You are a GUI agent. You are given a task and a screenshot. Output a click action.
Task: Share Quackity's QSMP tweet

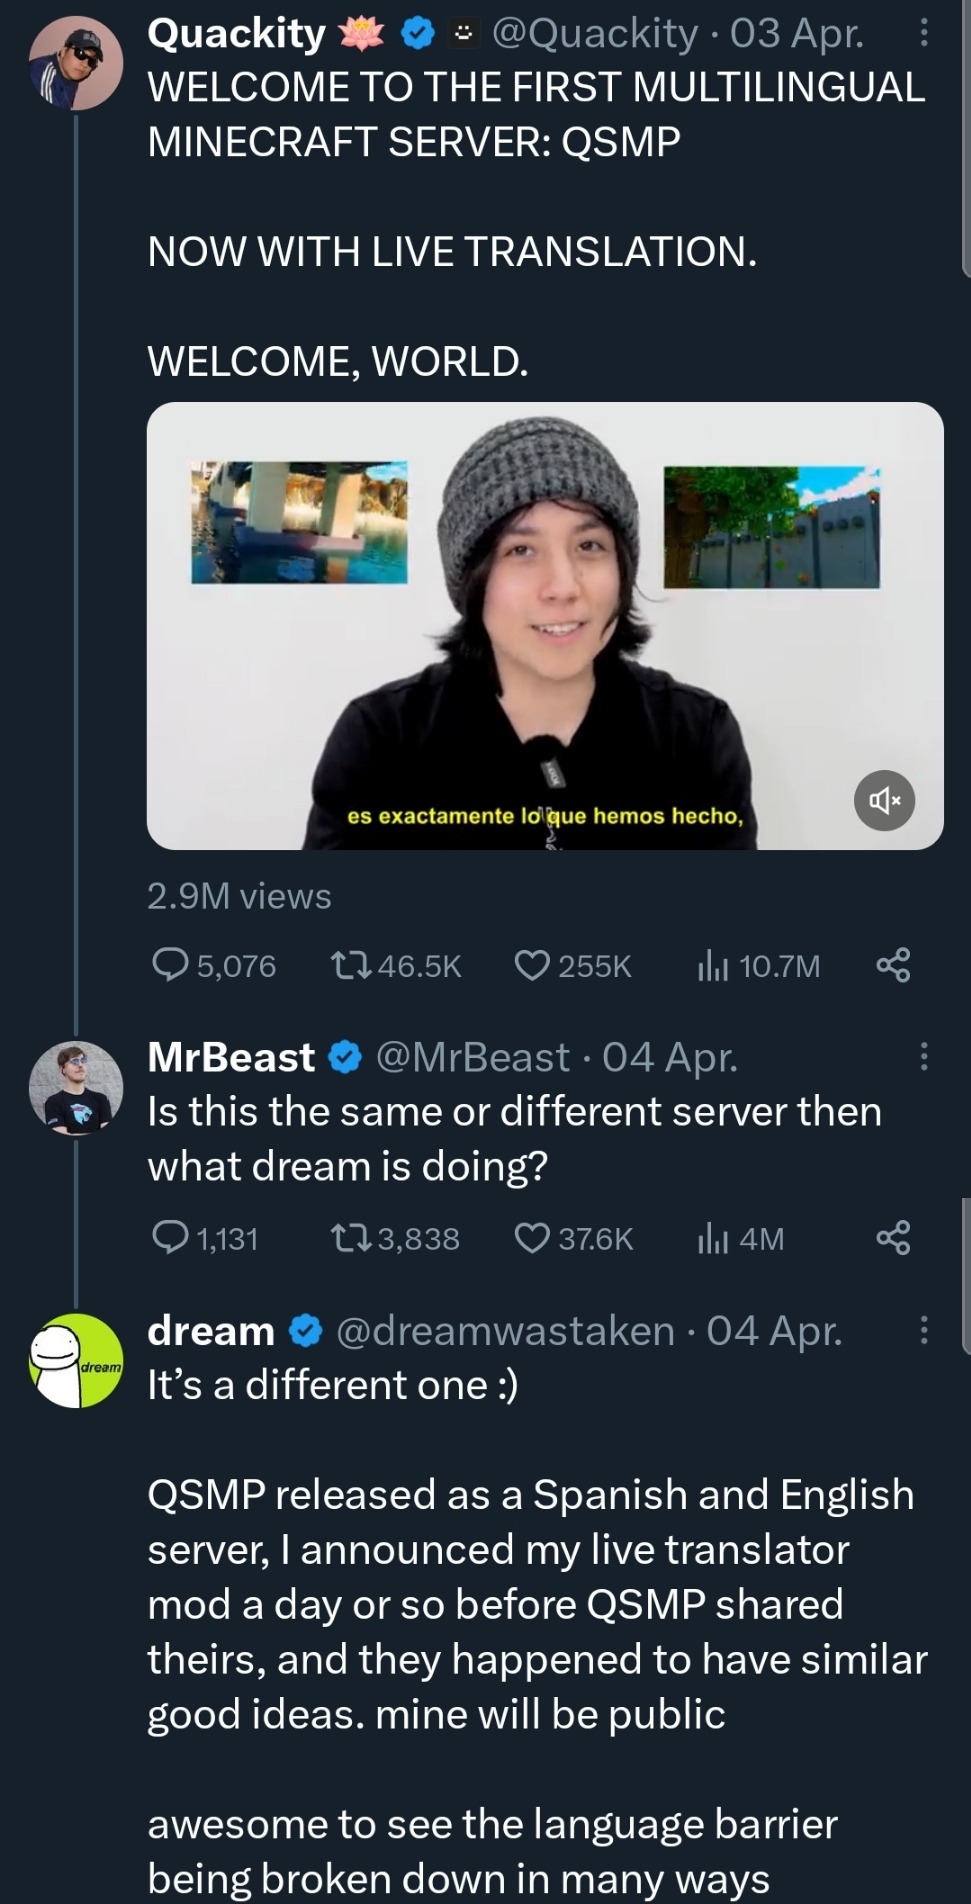click(x=893, y=965)
